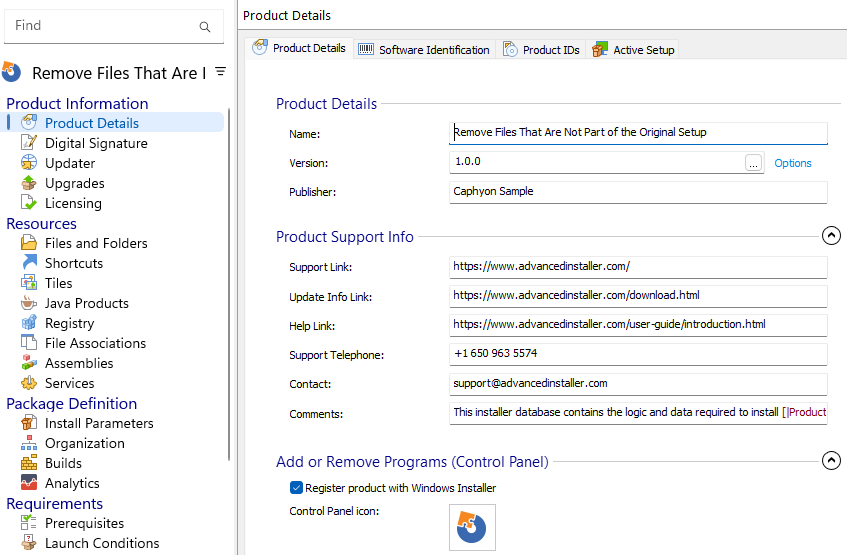This screenshot has width=847, height=555.
Task: Click the Publisher field
Action: (x=638, y=192)
